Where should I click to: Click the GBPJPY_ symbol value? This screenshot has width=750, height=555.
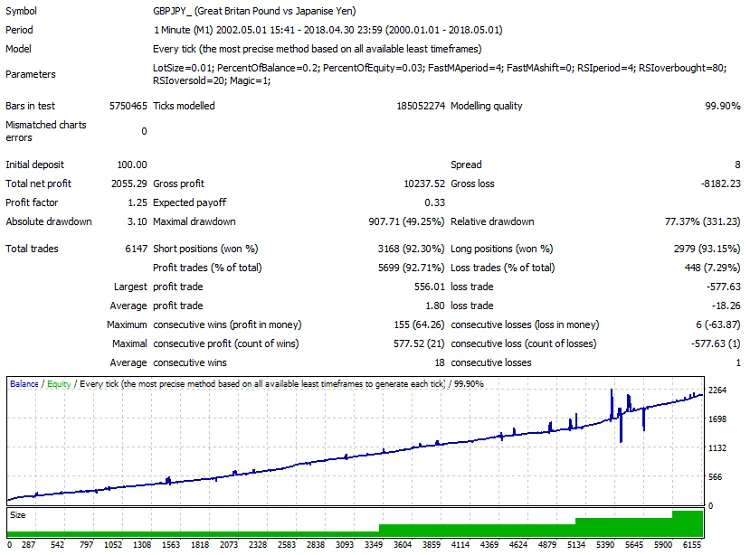[177, 11]
